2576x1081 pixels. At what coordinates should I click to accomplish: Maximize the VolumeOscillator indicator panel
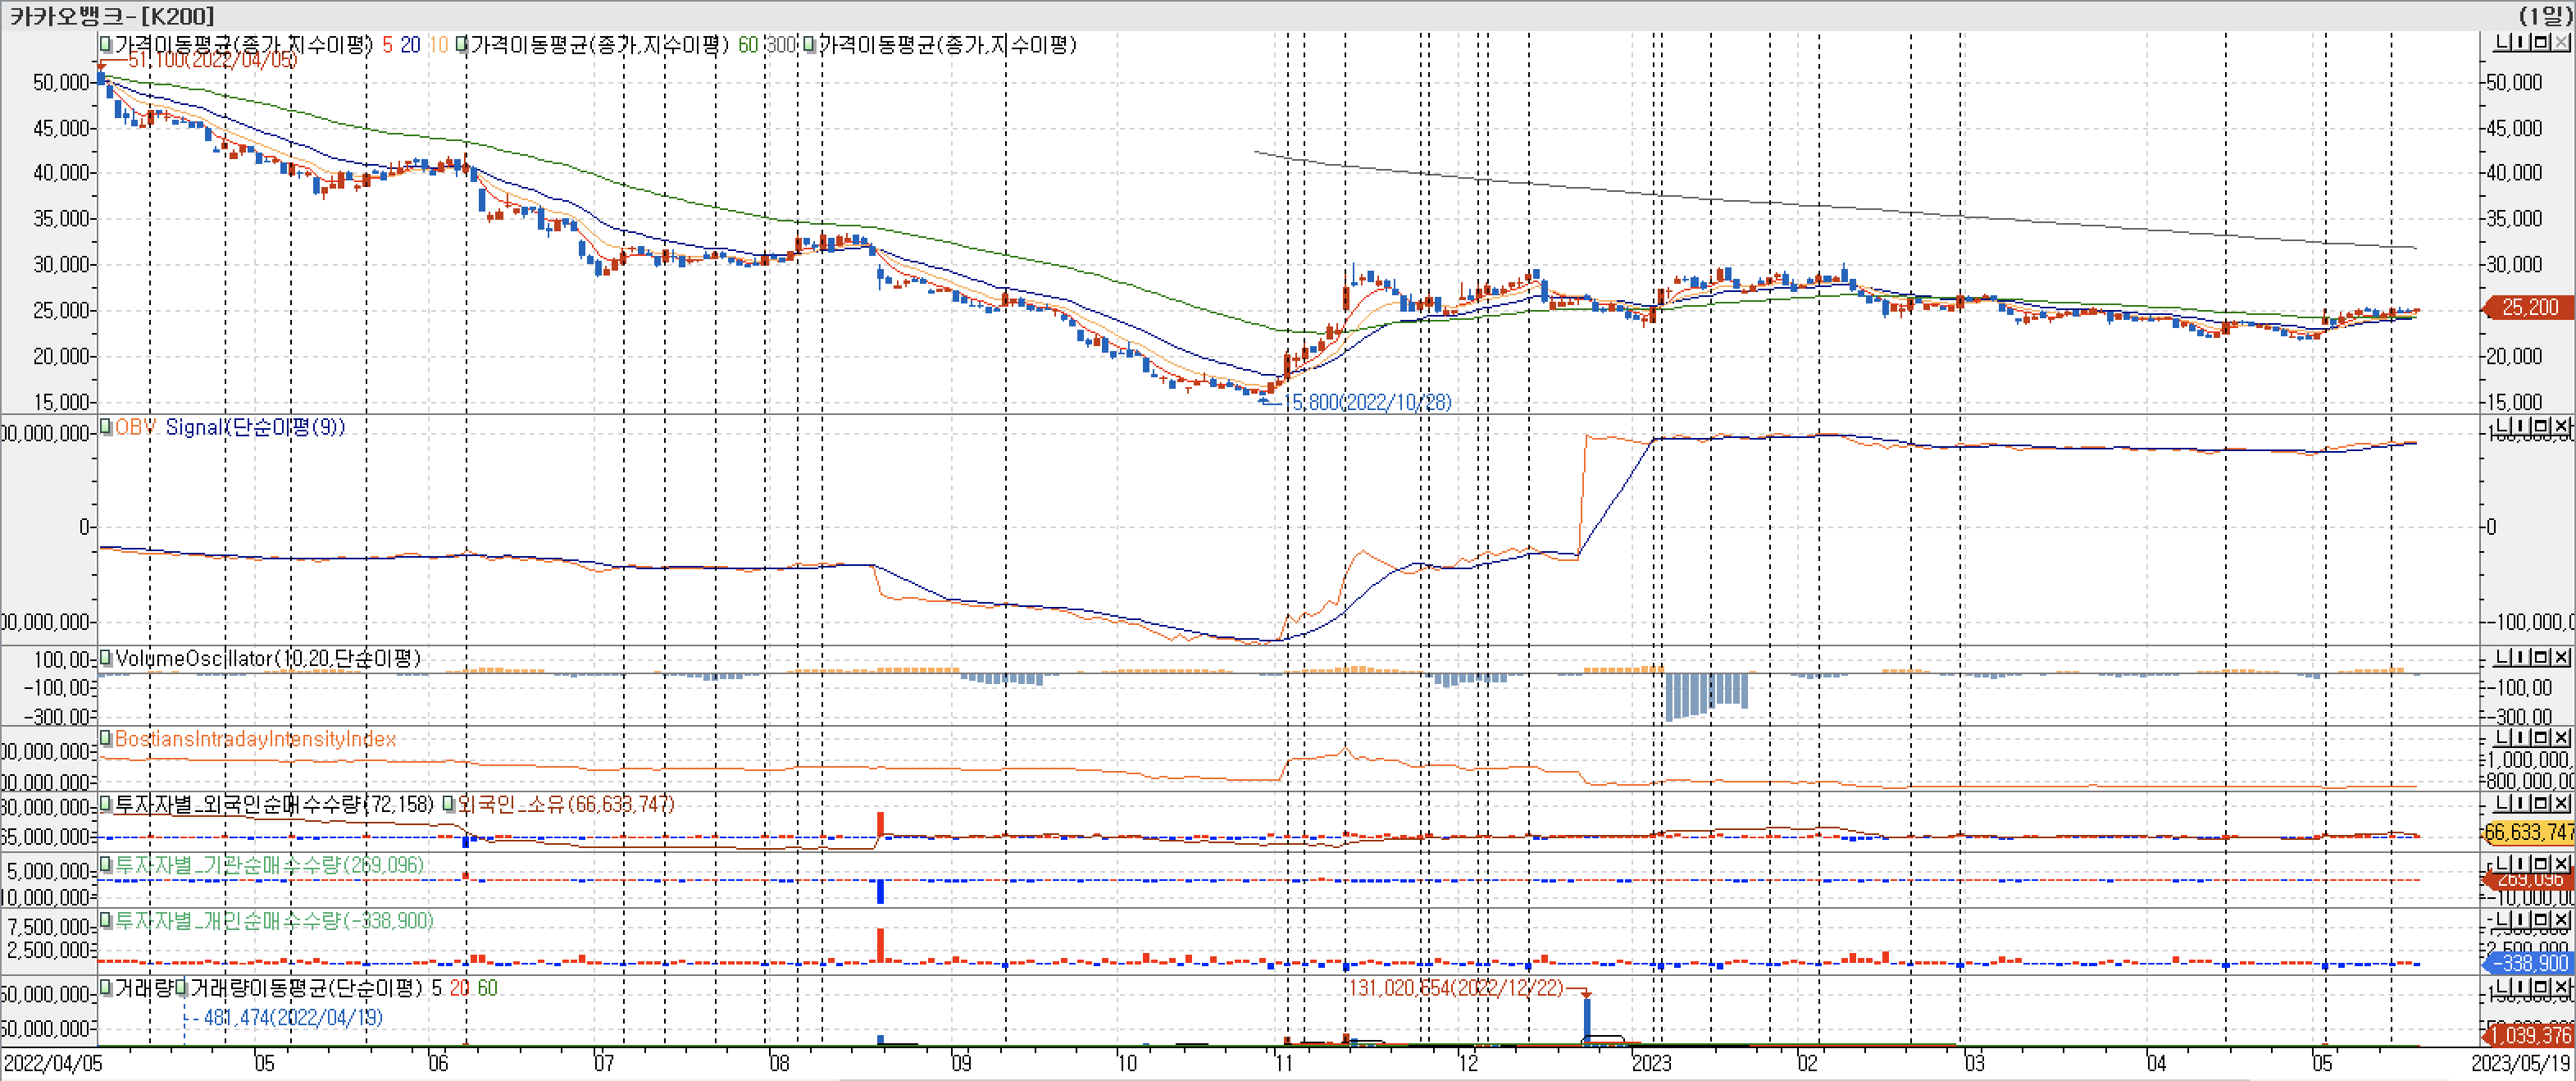tap(2541, 657)
